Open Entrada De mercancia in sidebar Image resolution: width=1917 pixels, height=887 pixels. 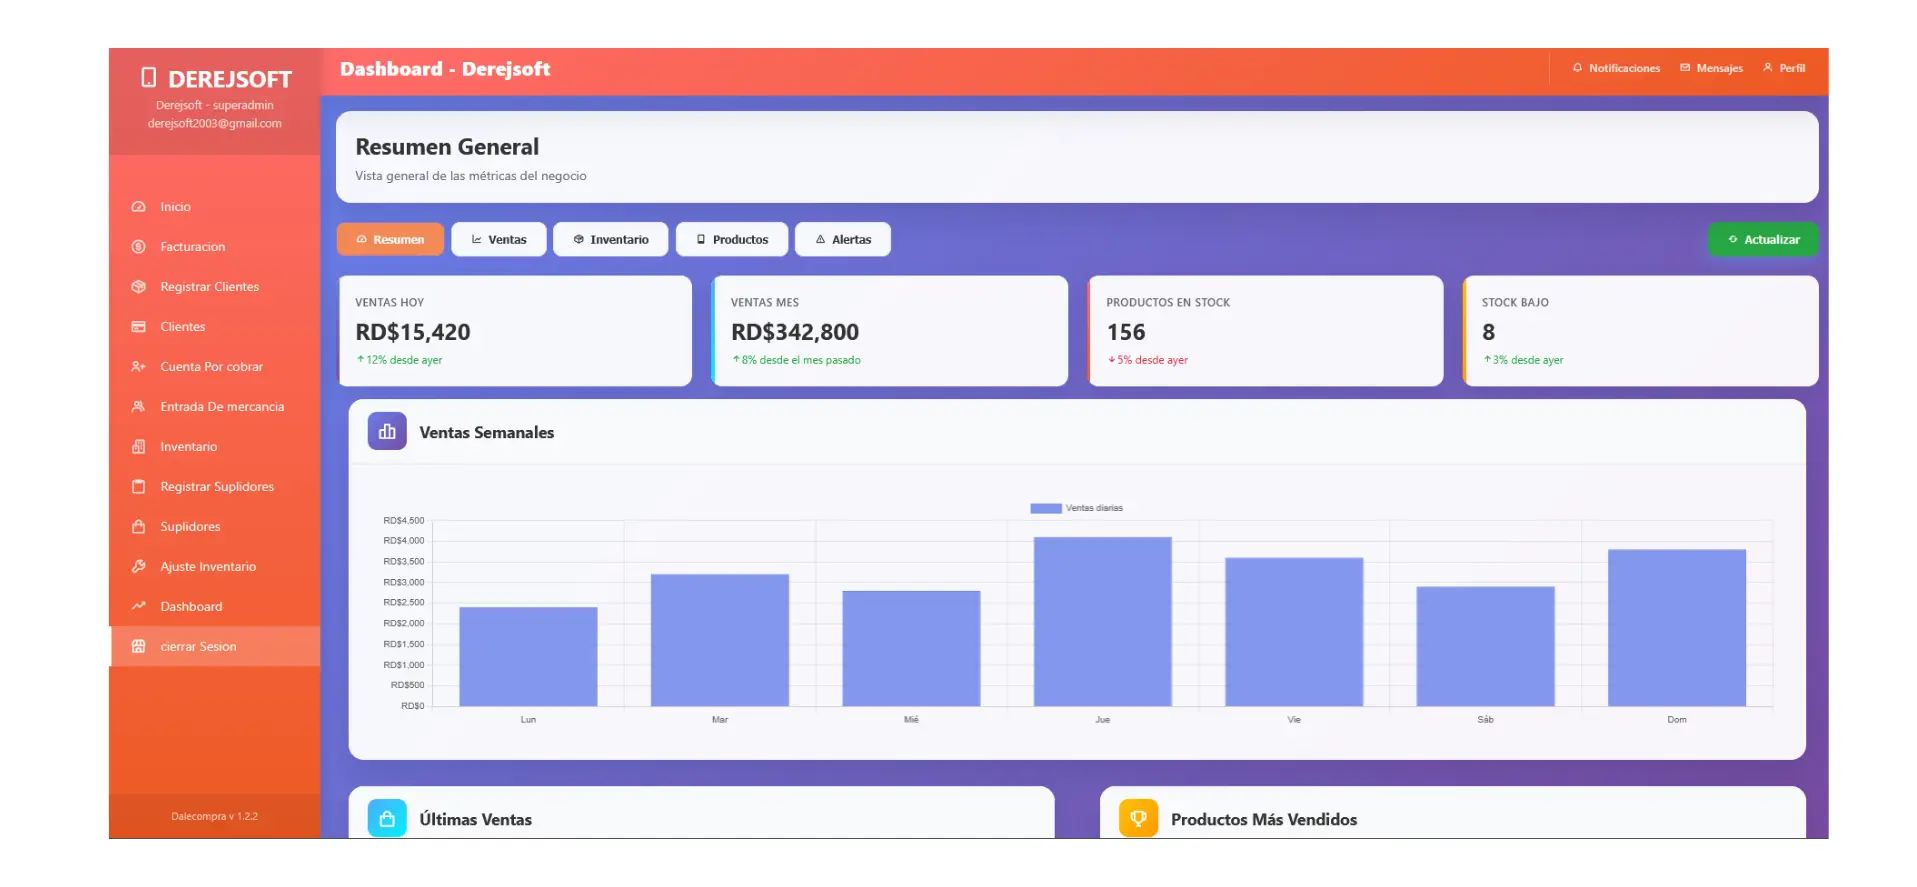[222, 407]
